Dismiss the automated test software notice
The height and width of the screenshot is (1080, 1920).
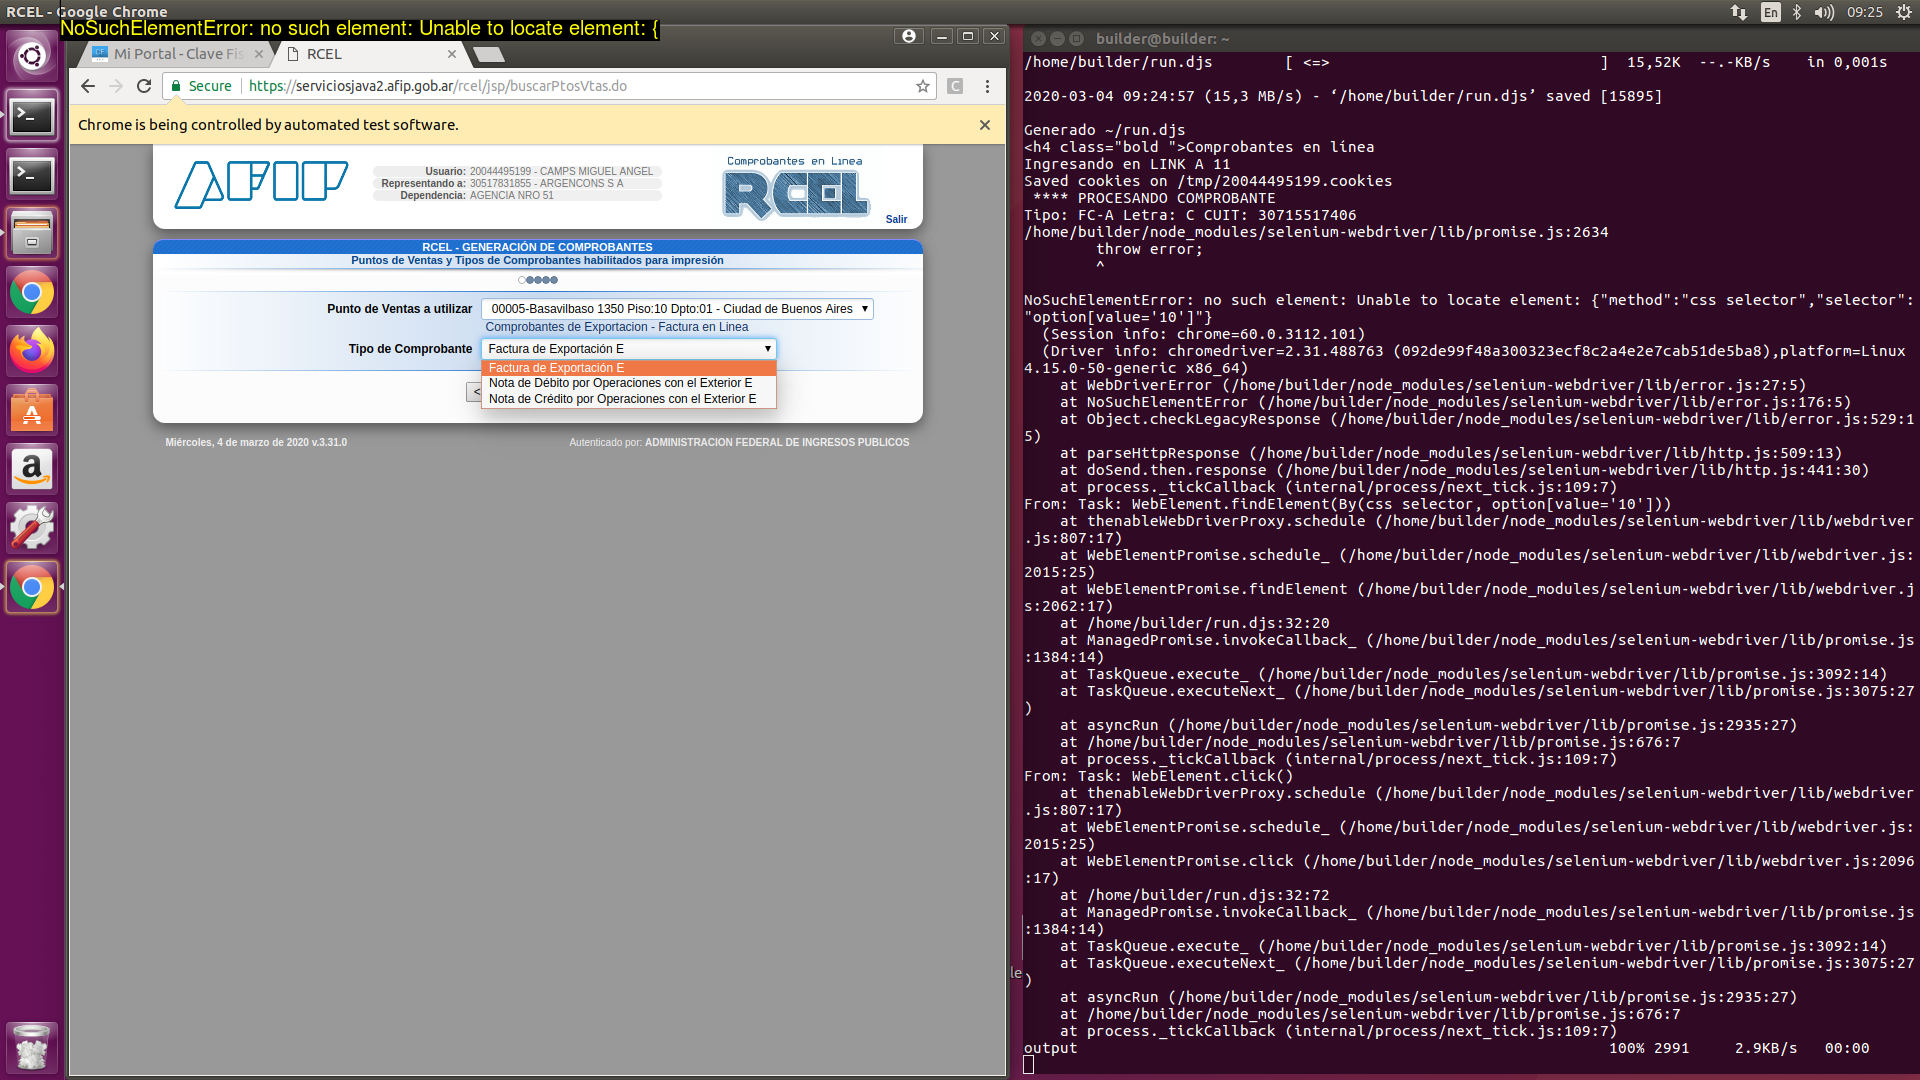click(985, 125)
